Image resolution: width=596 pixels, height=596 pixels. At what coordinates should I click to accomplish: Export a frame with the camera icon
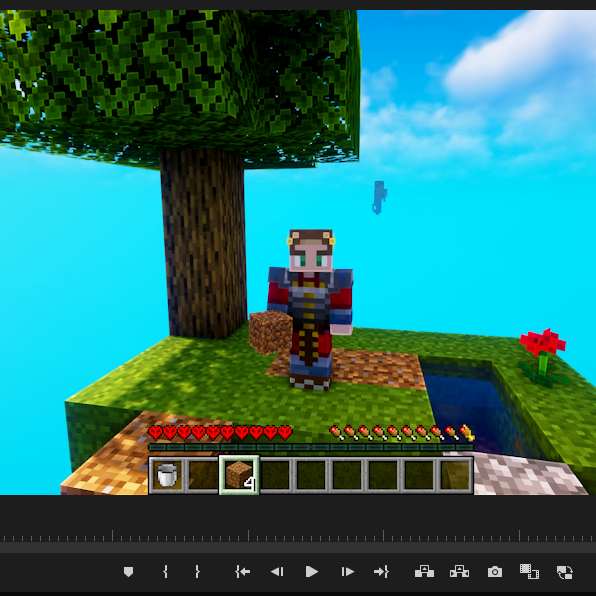coord(495,572)
